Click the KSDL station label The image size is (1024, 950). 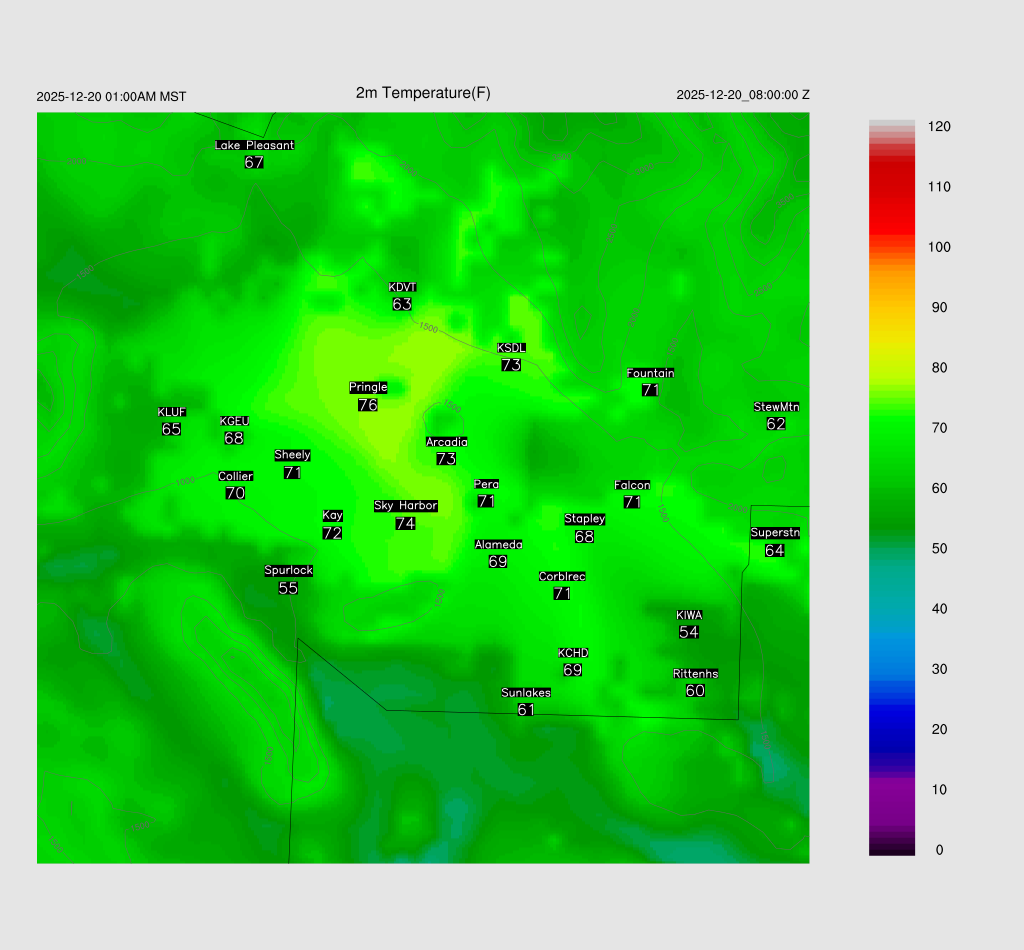coord(511,348)
